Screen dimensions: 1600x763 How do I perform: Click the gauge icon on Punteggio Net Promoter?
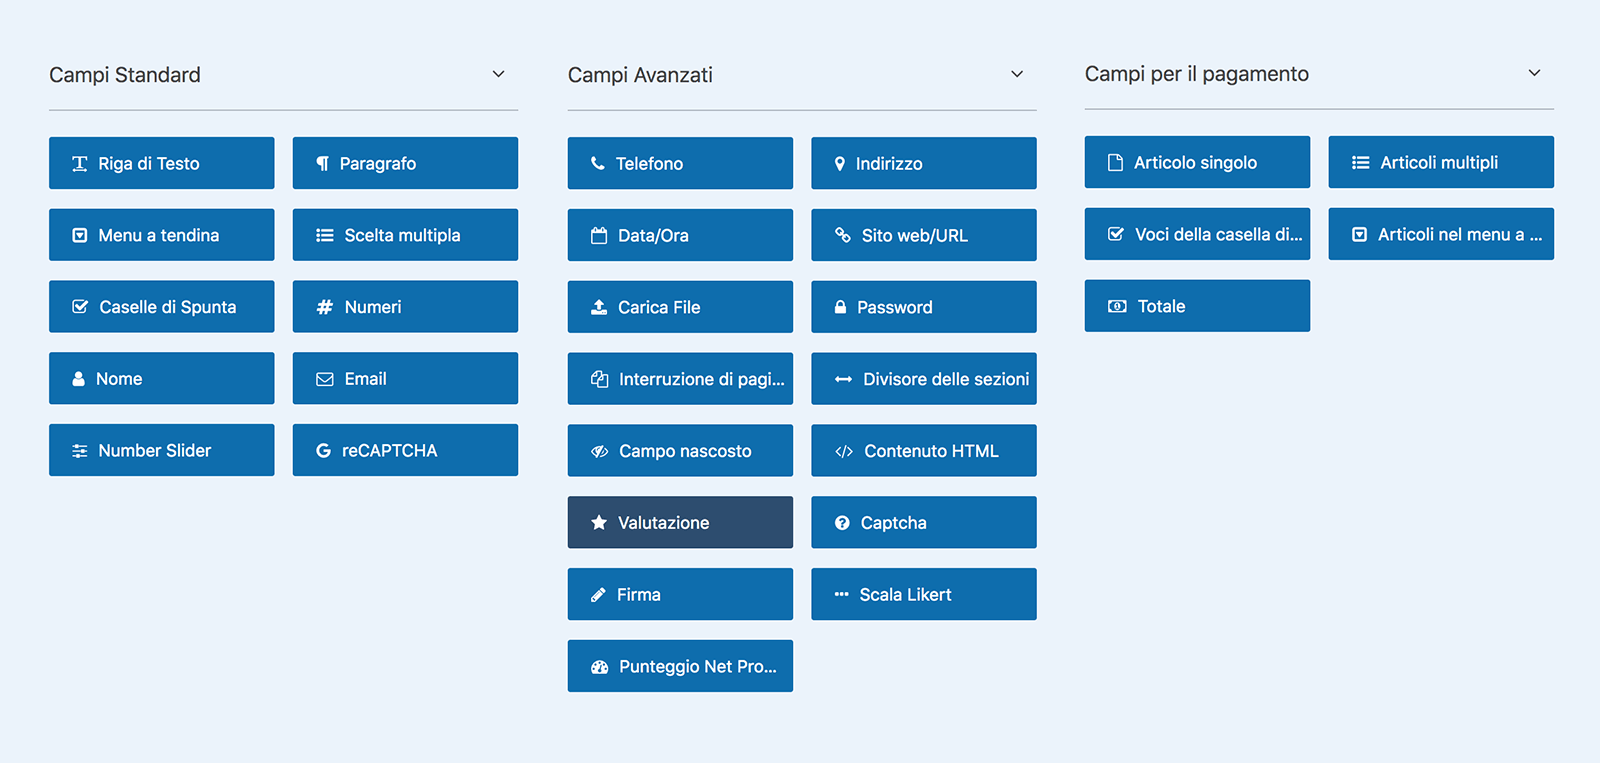point(599,667)
